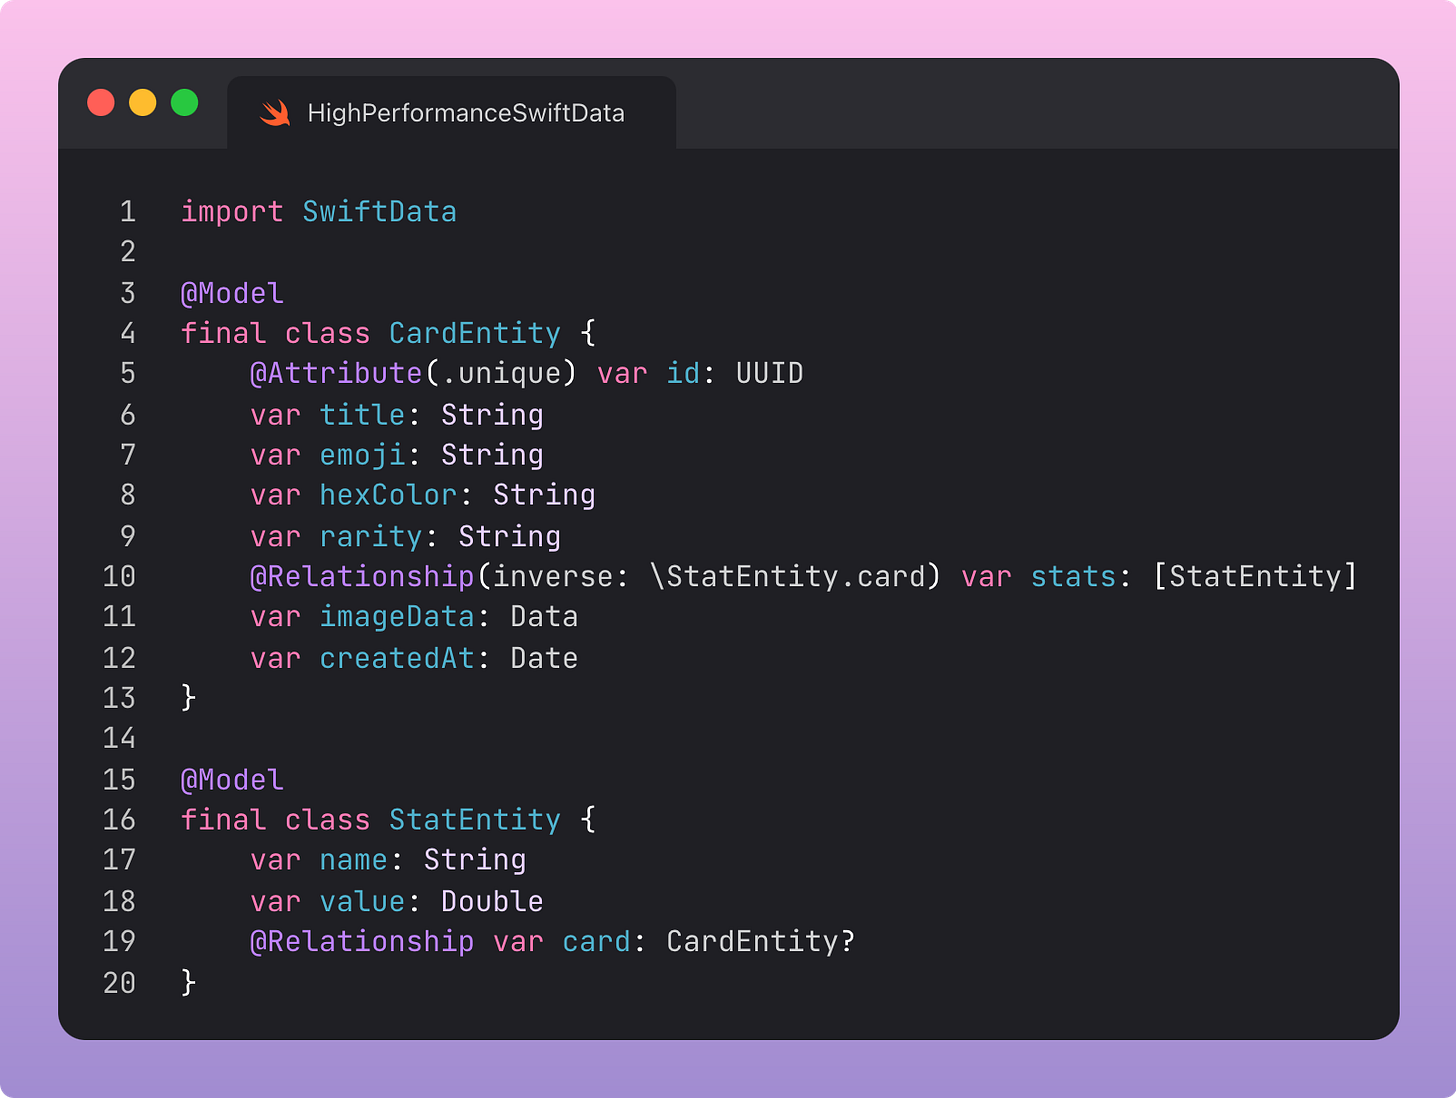Image resolution: width=1456 pixels, height=1098 pixels.
Task: Click line number 20 in the gutter
Action: [x=119, y=983]
